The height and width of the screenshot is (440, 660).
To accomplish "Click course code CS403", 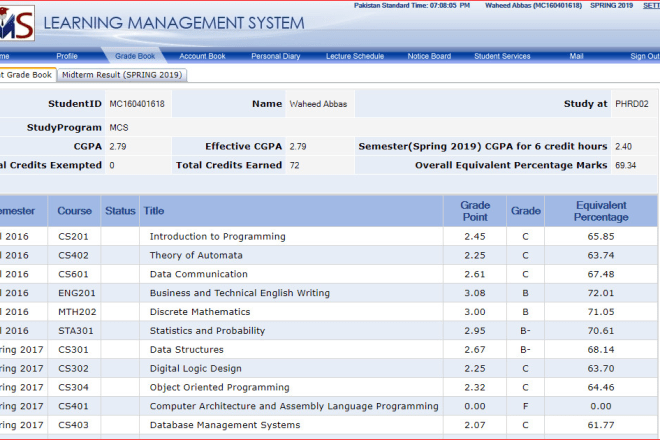I will pyautogui.click(x=73, y=426).
